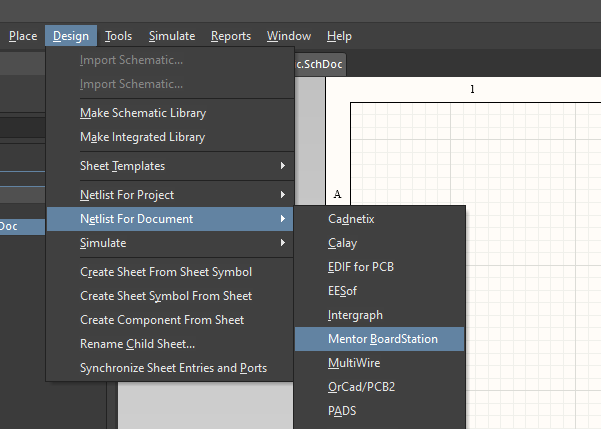Choose Rename Child Sheet...
The width and height of the screenshot is (601, 429).
point(170,344)
